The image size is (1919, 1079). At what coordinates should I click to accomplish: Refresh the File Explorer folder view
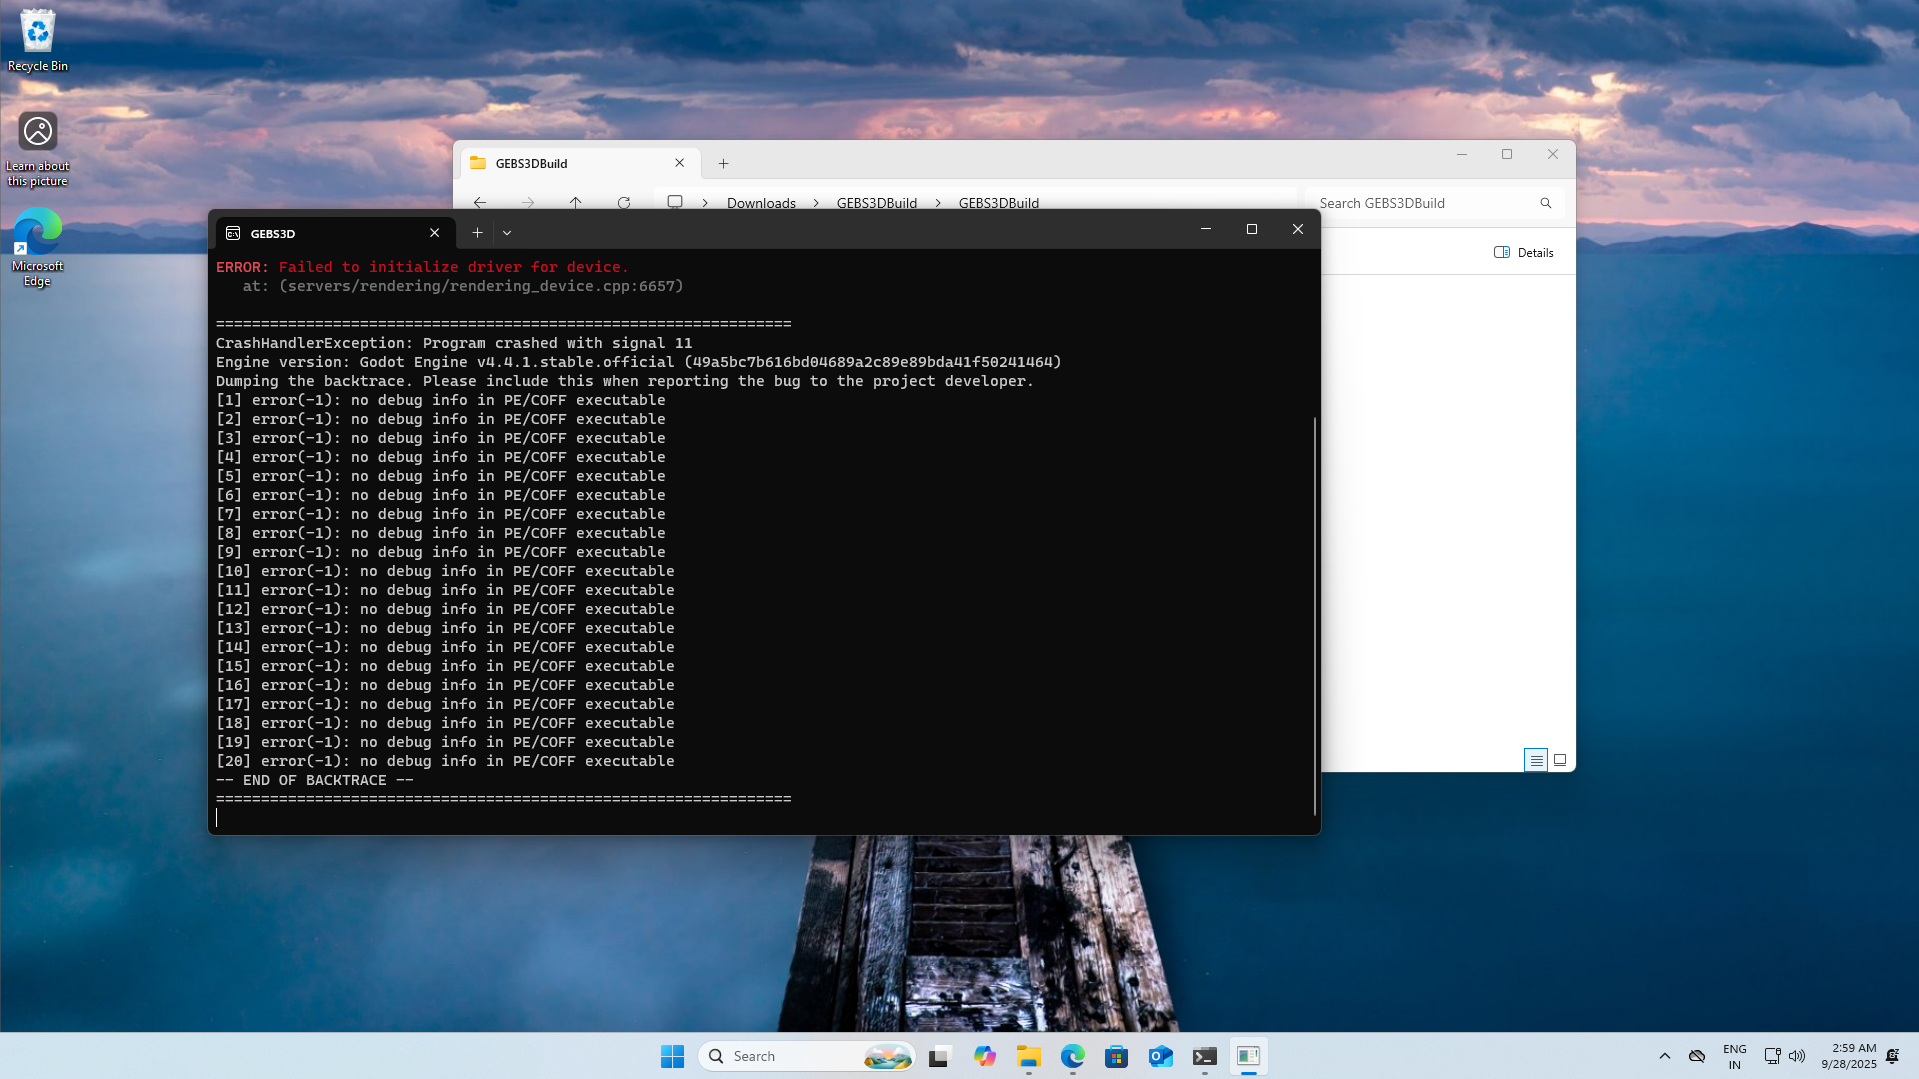click(624, 203)
